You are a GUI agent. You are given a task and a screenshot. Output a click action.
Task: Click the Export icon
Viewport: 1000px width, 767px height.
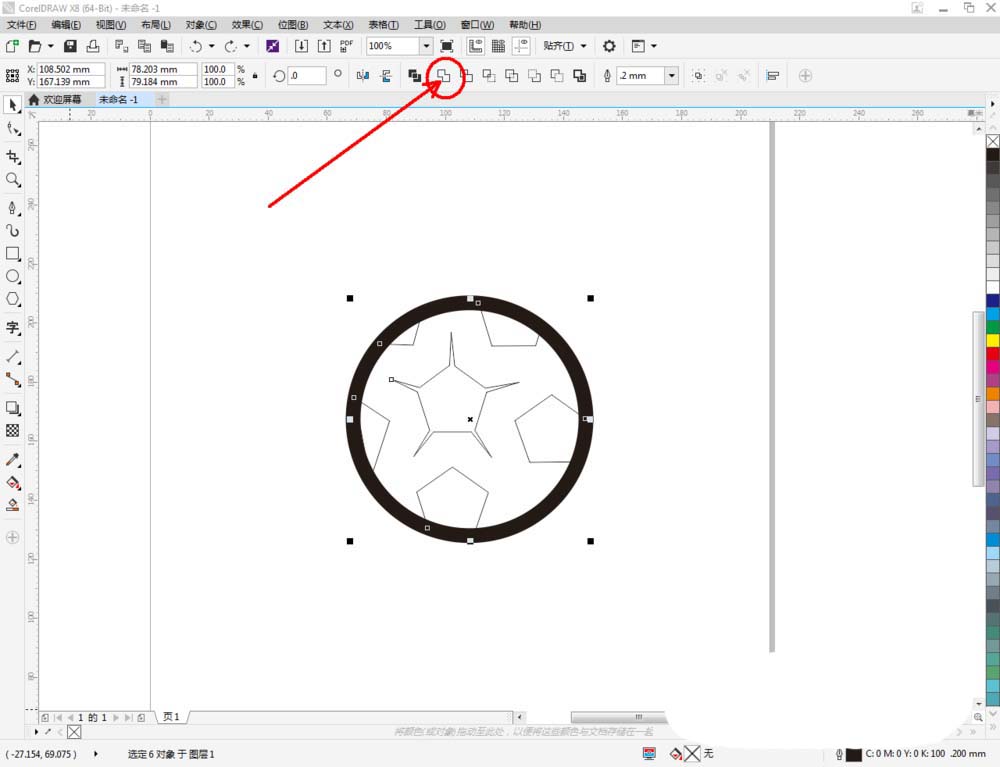(x=324, y=46)
